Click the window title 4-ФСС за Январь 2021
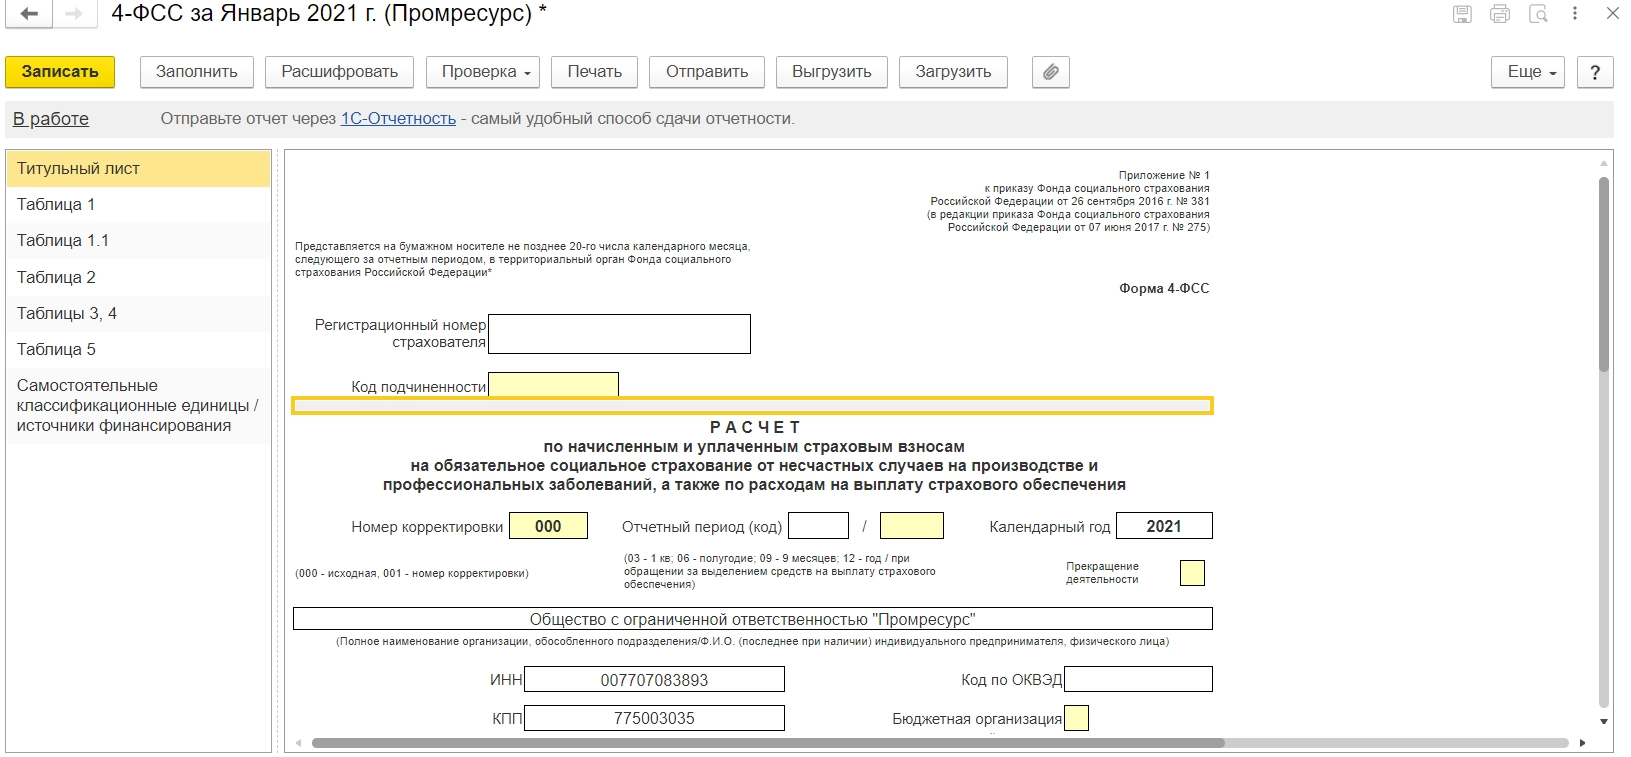 [x=329, y=14]
